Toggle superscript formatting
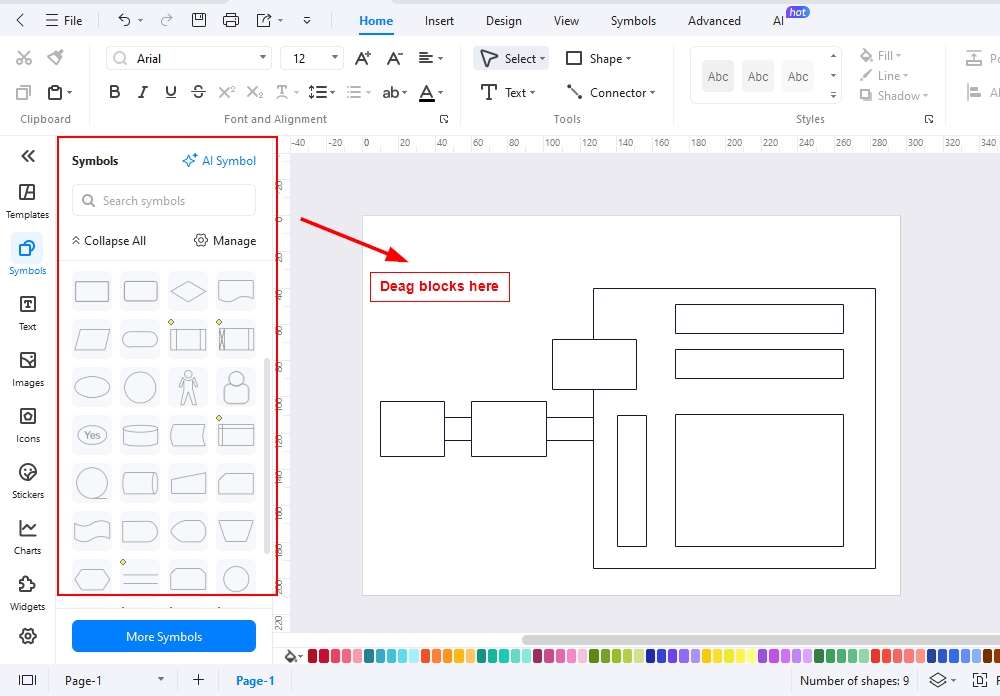The width and height of the screenshot is (1000, 696). tap(226, 93)
